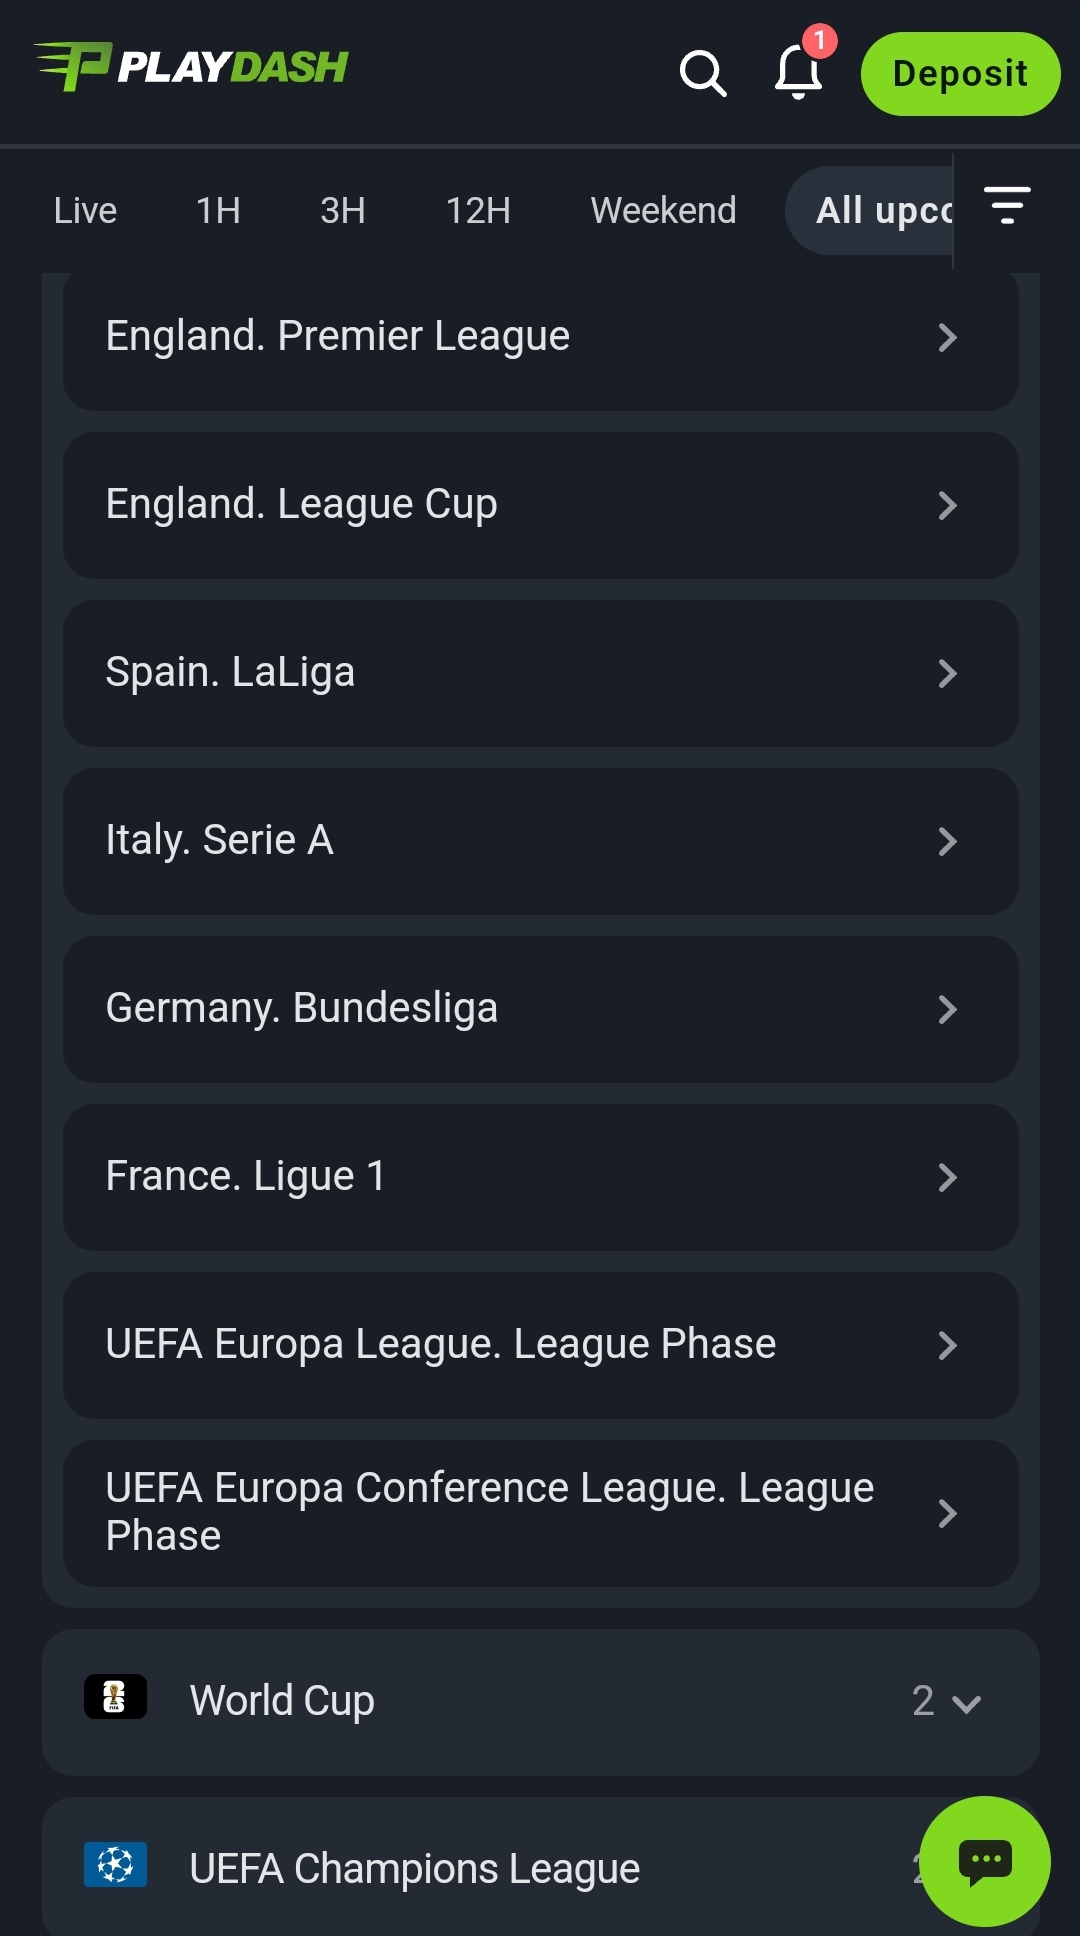
Task: Click the Deposit button
Action: [x=960, y=74]
